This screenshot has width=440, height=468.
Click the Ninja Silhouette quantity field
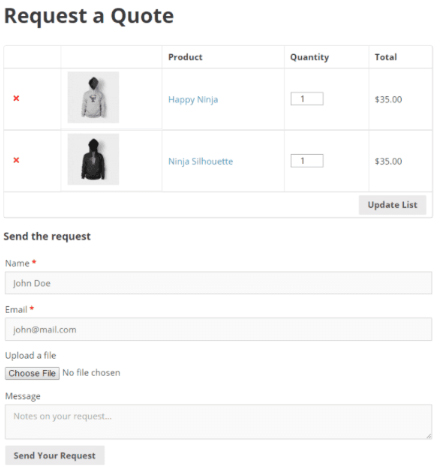pos(307,161)
